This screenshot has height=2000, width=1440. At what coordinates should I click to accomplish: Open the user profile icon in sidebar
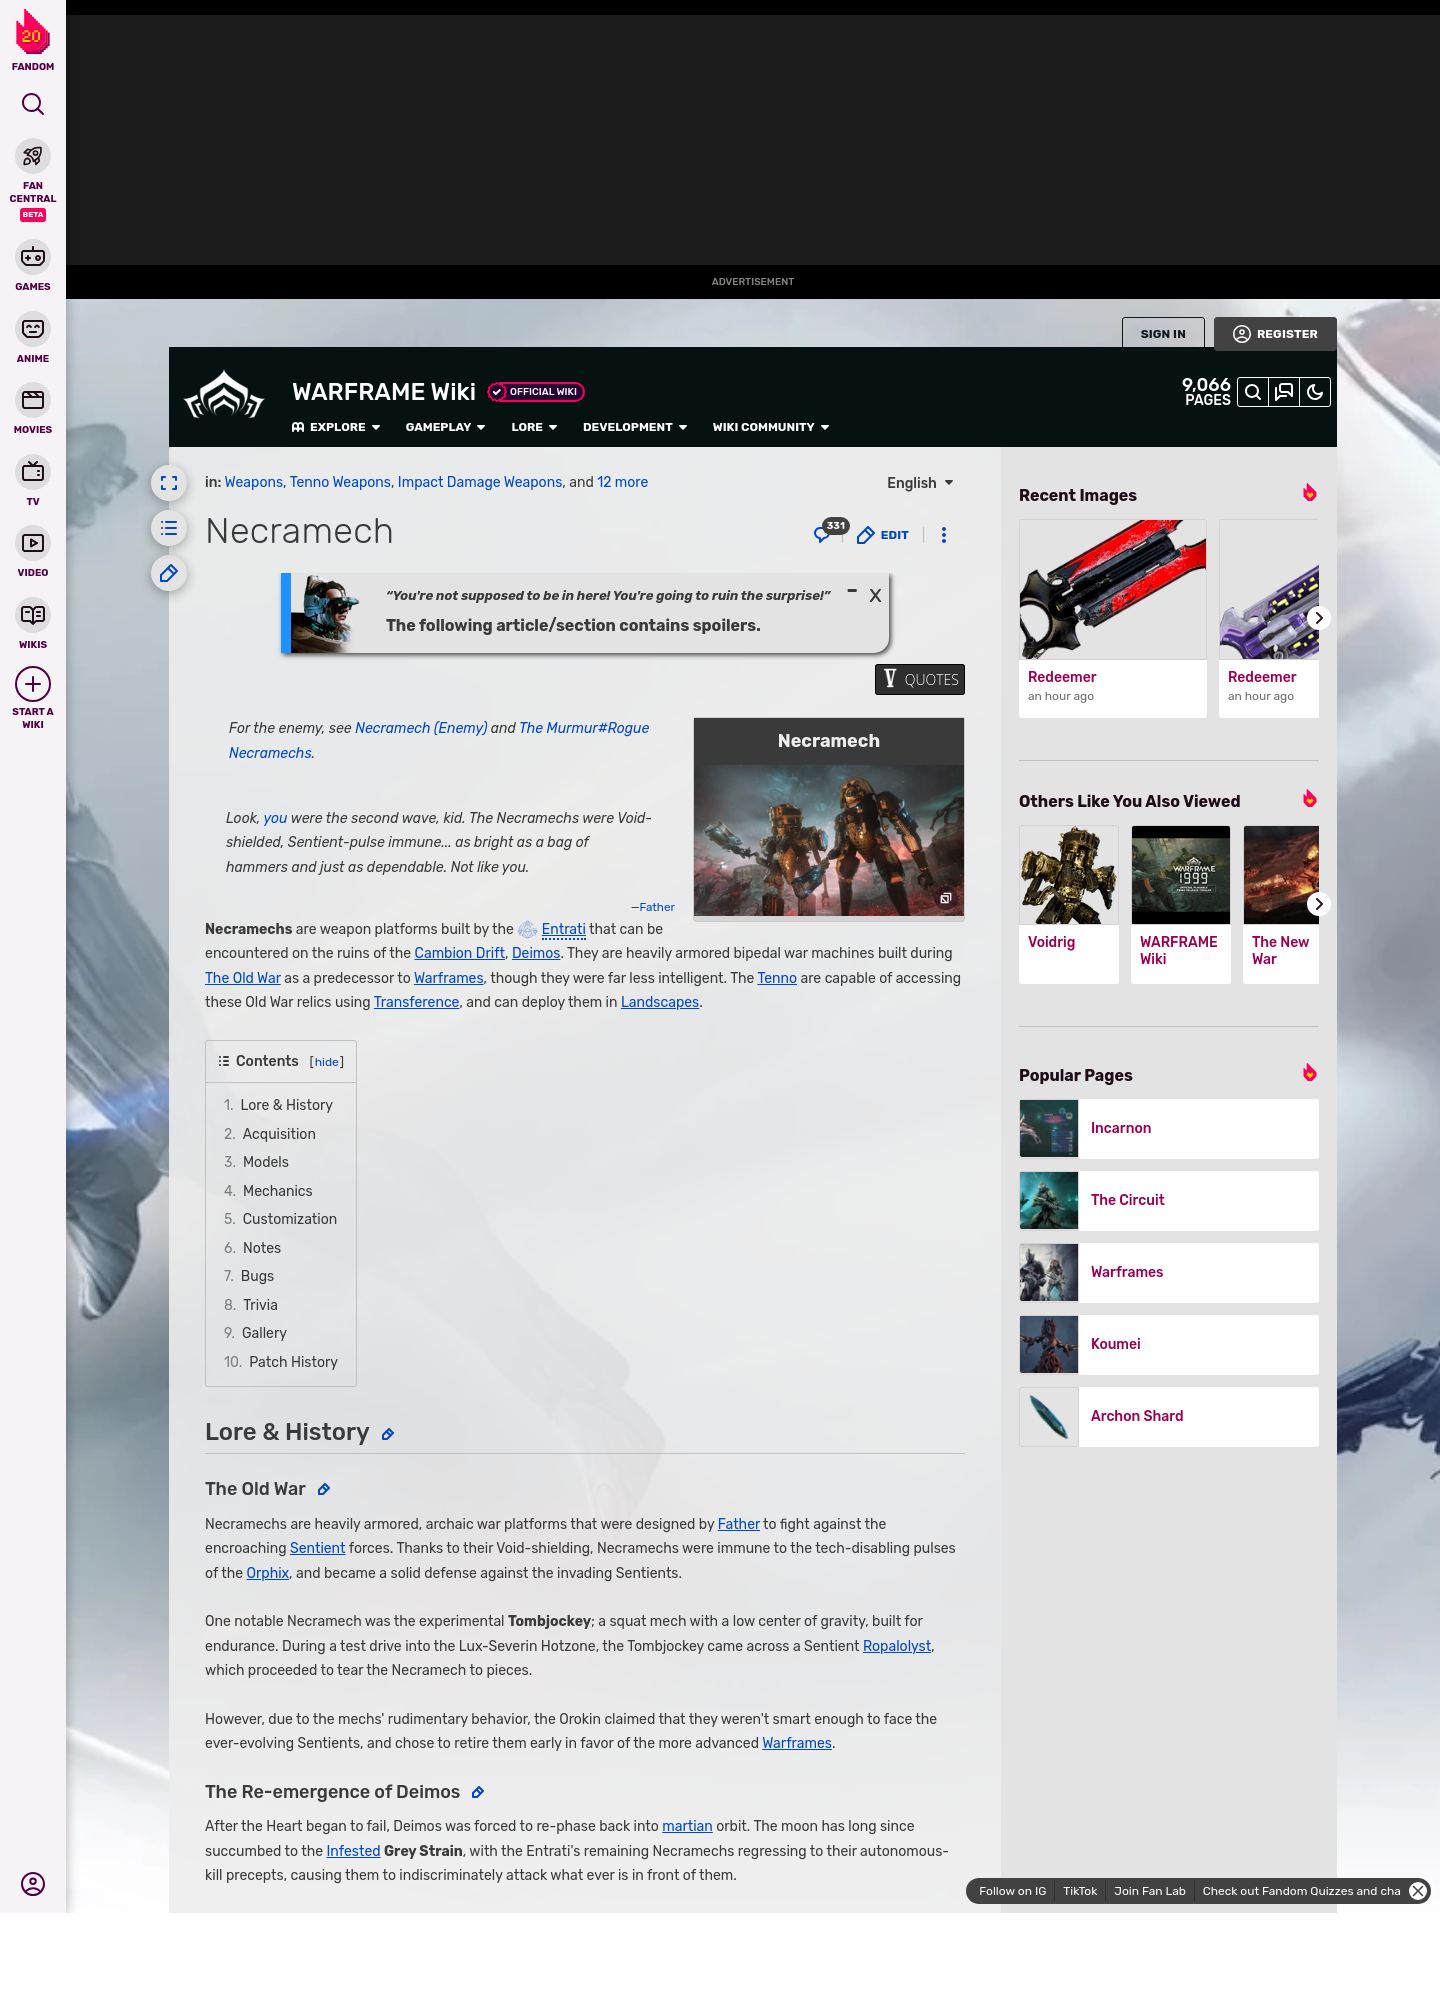point(33,1884)
